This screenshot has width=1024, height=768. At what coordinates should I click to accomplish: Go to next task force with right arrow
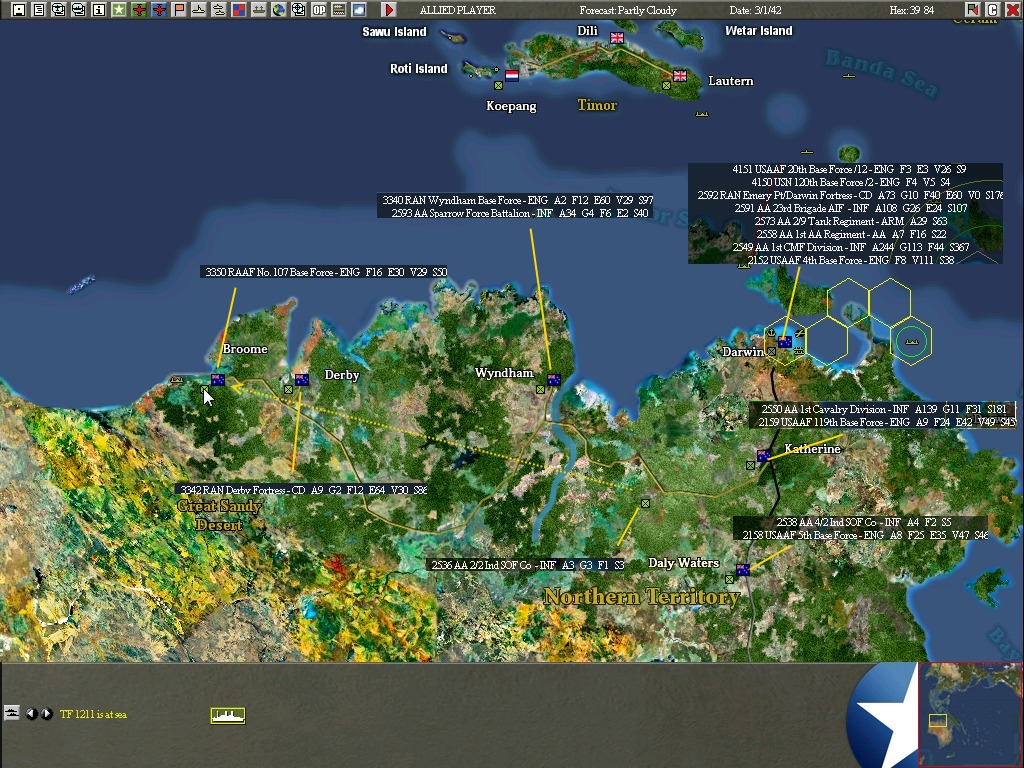47,714
